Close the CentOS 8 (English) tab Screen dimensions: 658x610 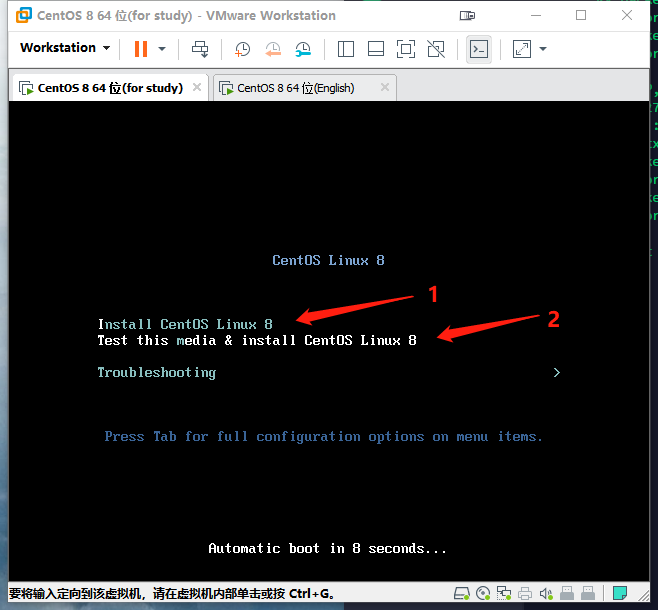point(384,87)
